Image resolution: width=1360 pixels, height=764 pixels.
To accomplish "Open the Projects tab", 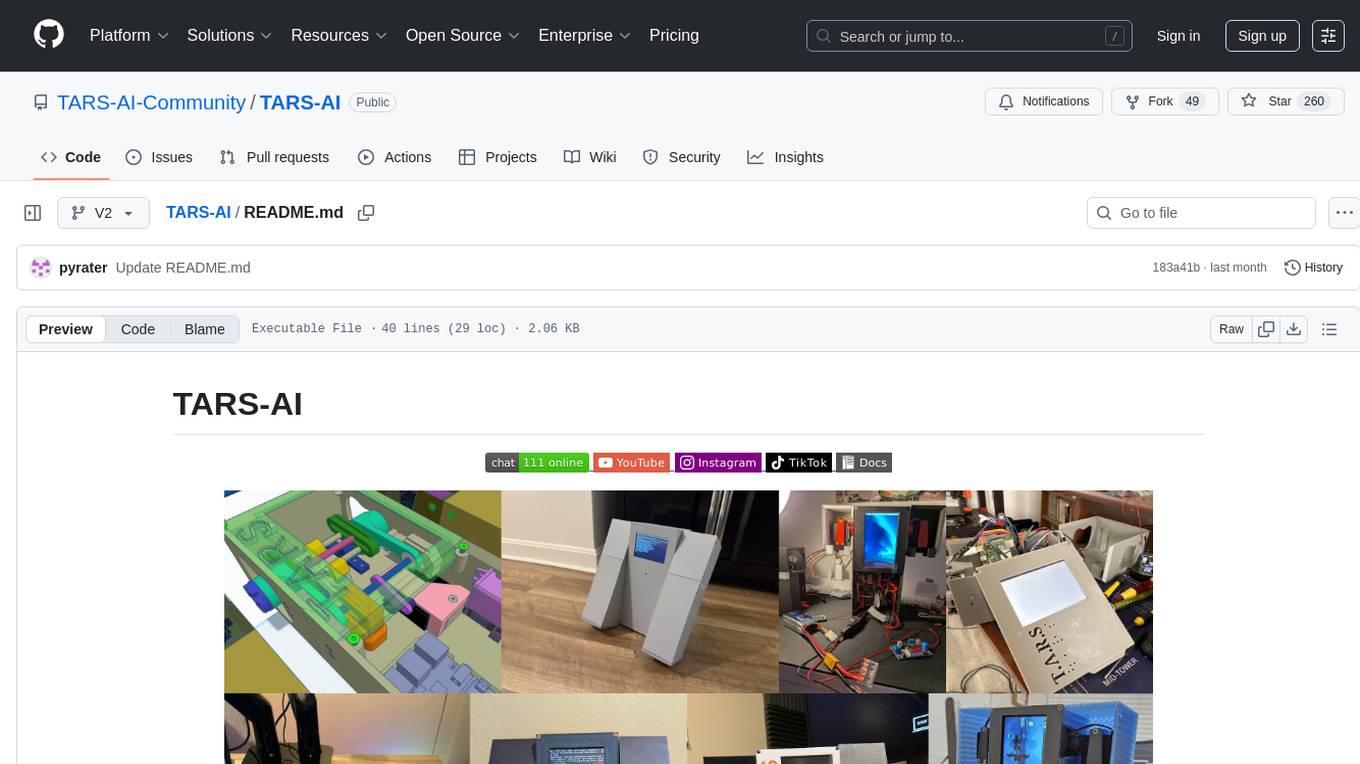I will [498, 157].
